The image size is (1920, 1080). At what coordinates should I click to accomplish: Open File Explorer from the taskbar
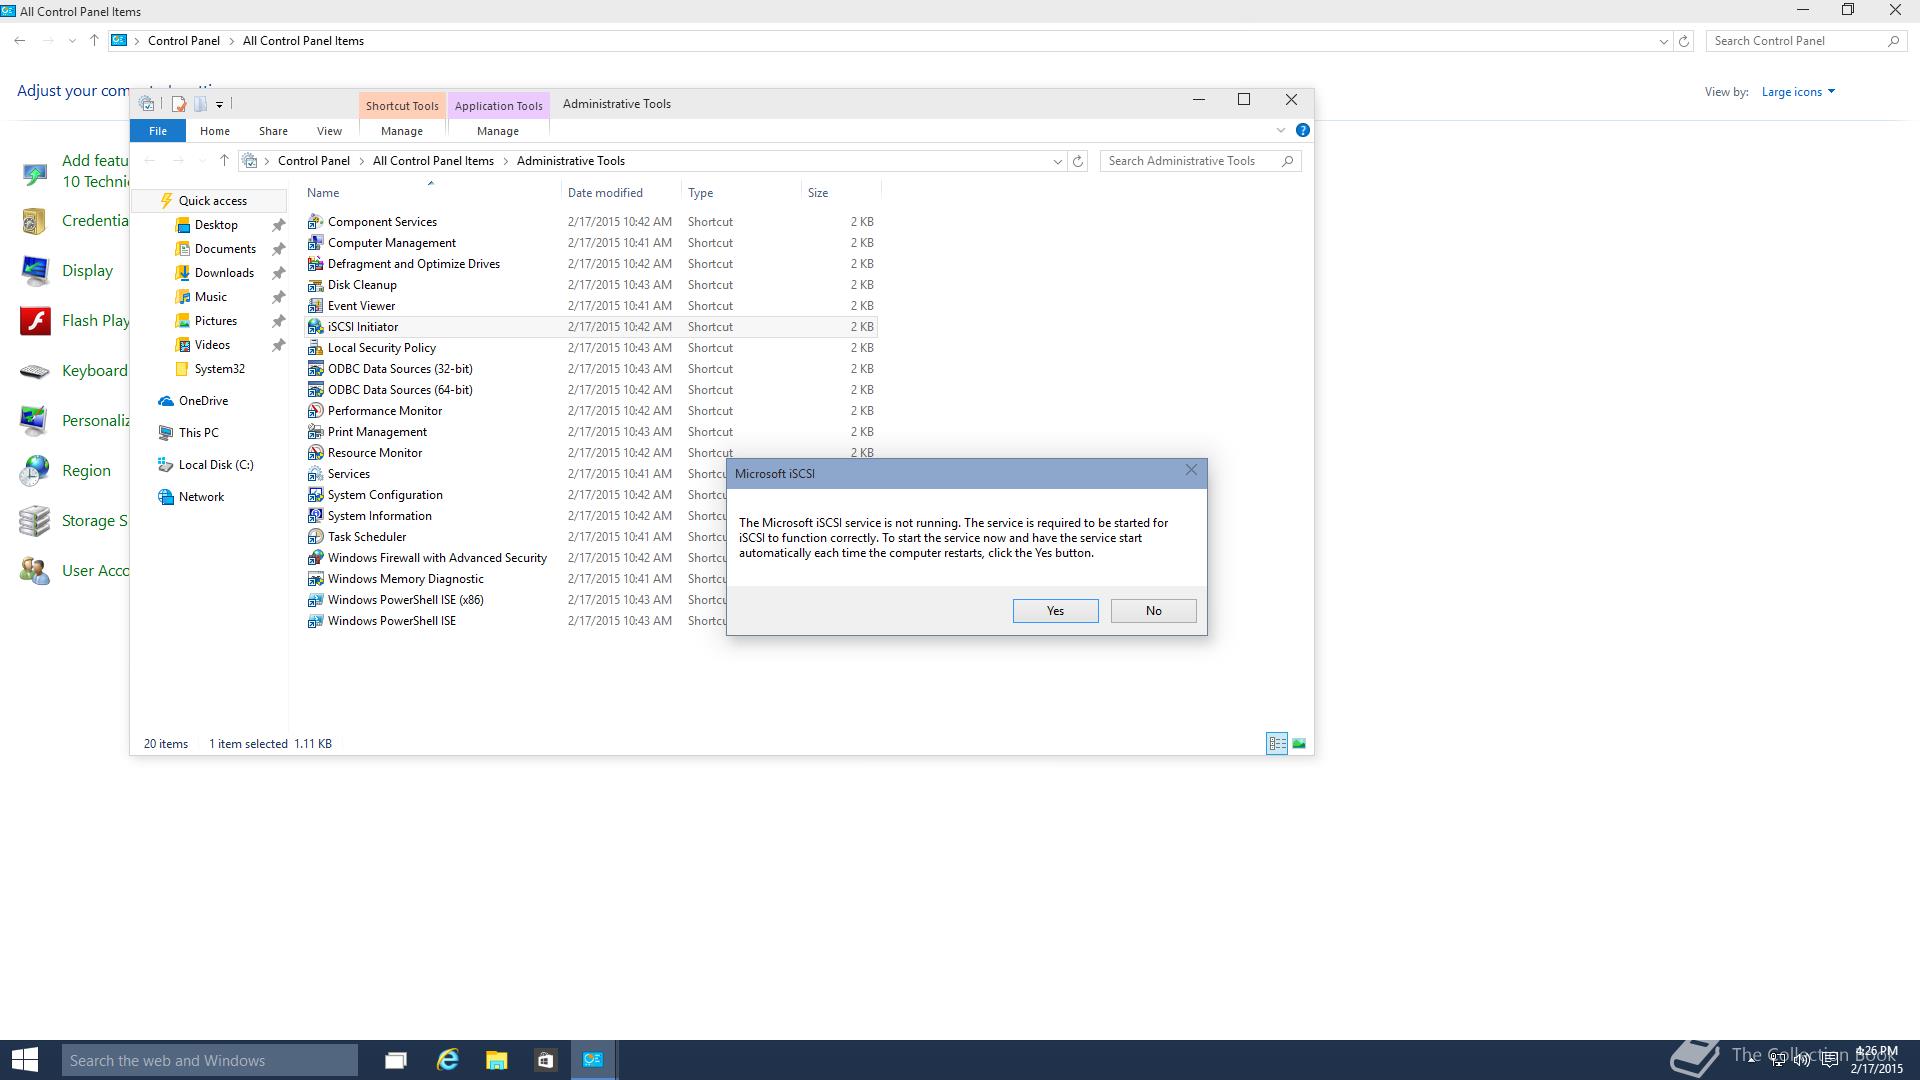[x=496, y=1060]
